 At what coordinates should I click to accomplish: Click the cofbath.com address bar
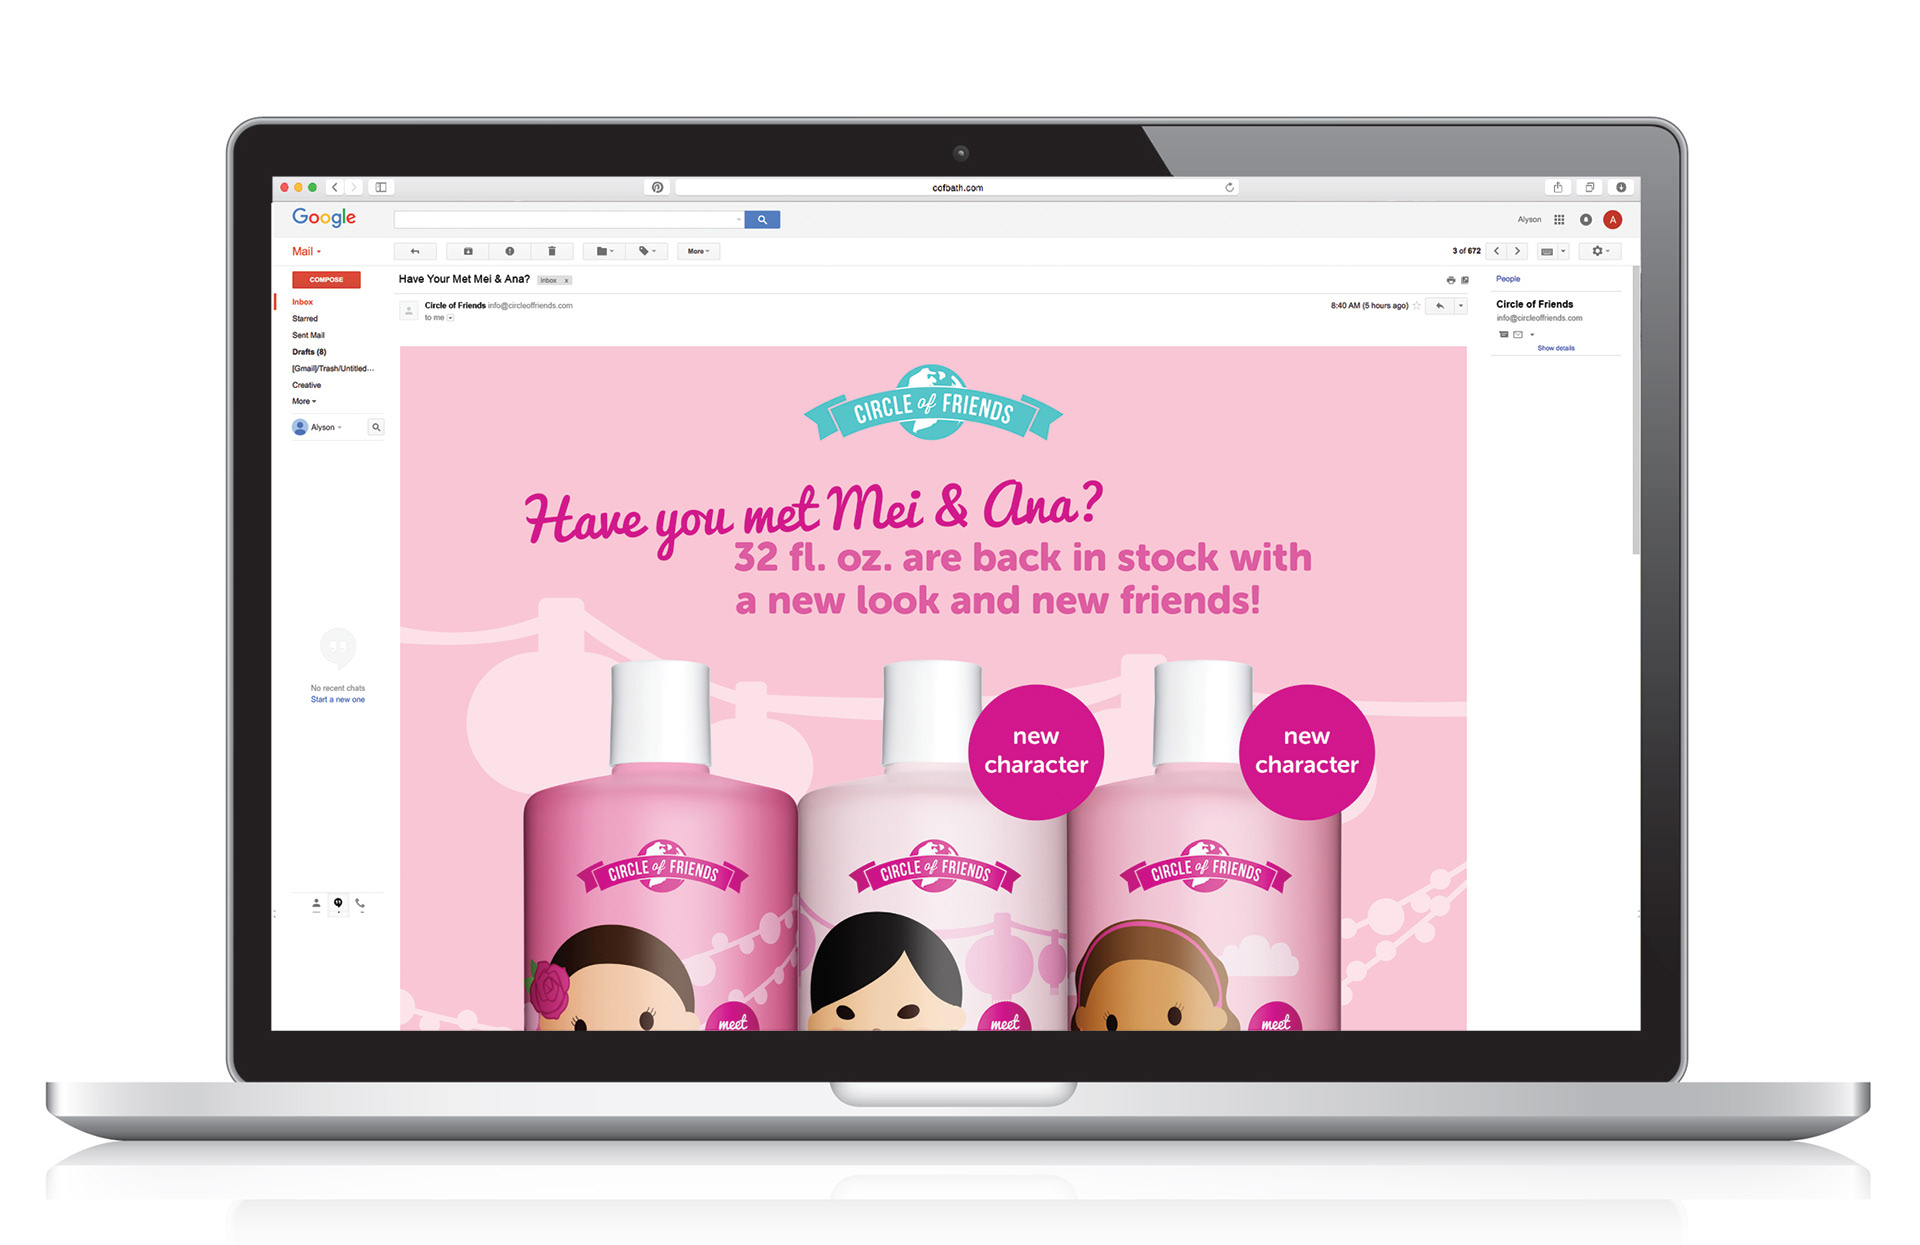click(957, 187)
